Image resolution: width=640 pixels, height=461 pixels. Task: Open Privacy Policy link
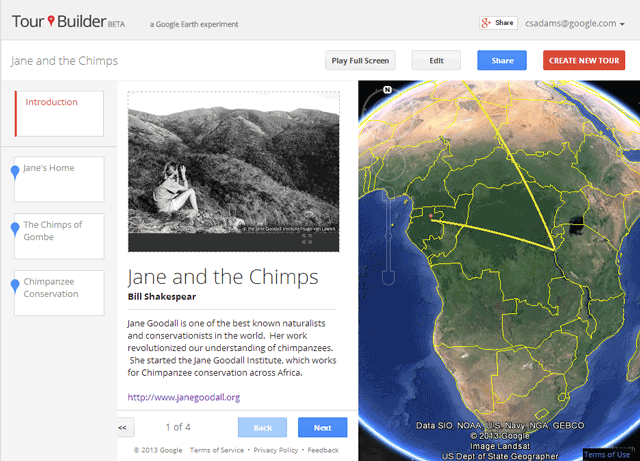click(276, 450)
